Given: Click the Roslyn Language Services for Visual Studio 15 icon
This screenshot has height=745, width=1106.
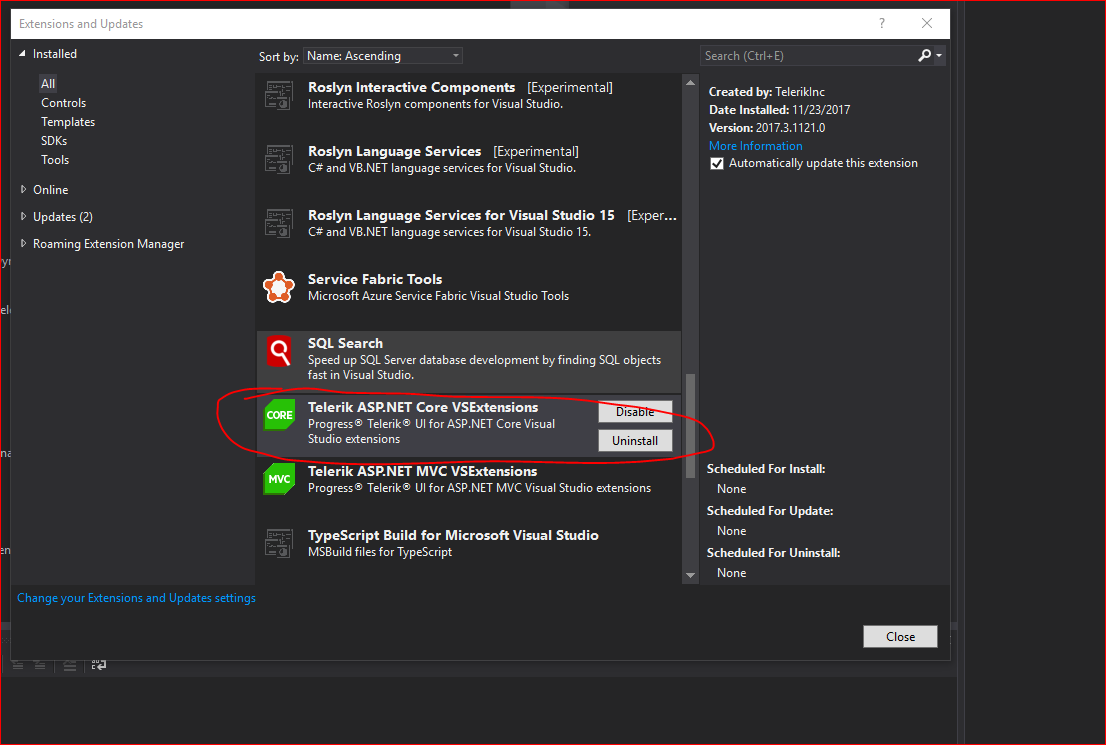Looking at the screenshot, I should point(279,224).
